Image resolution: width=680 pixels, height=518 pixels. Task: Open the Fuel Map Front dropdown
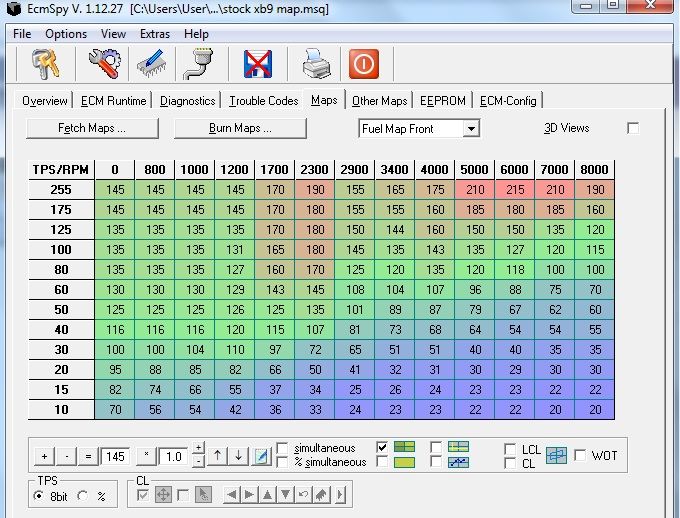coord(471,129)
